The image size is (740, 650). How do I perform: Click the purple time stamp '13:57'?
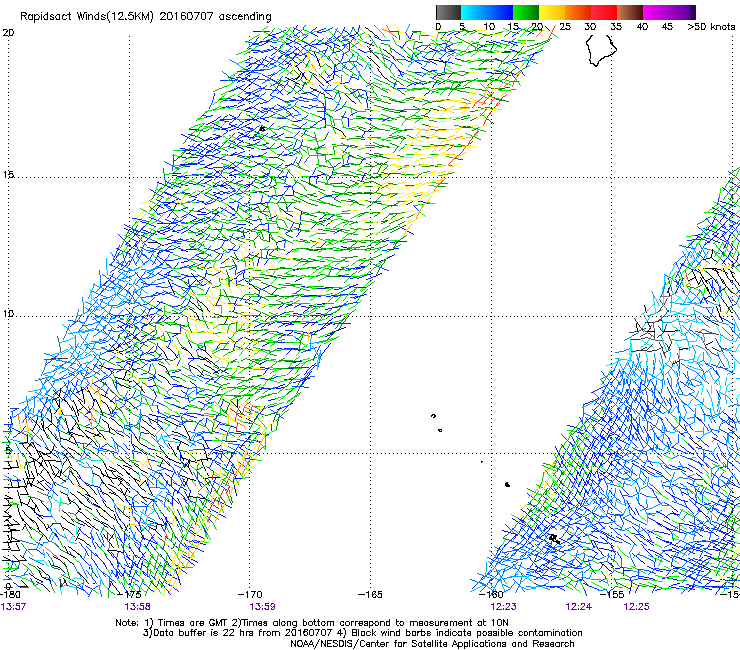[13, 607]
